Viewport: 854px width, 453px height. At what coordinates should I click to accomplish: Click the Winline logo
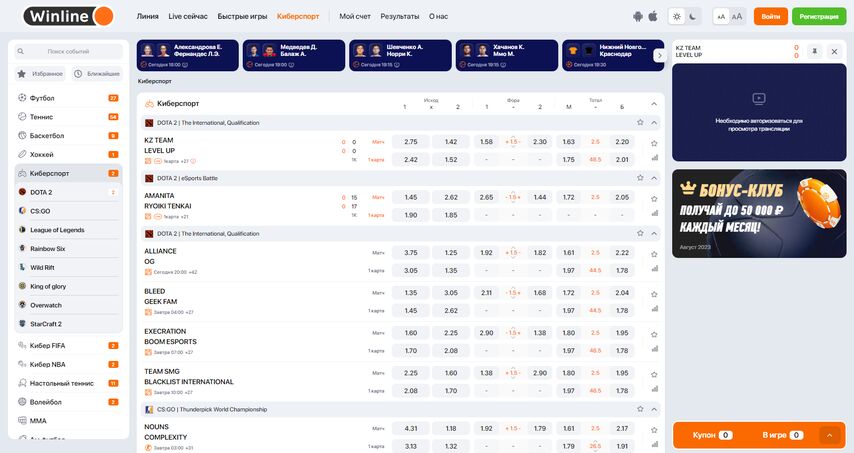[x=69, y=16]
